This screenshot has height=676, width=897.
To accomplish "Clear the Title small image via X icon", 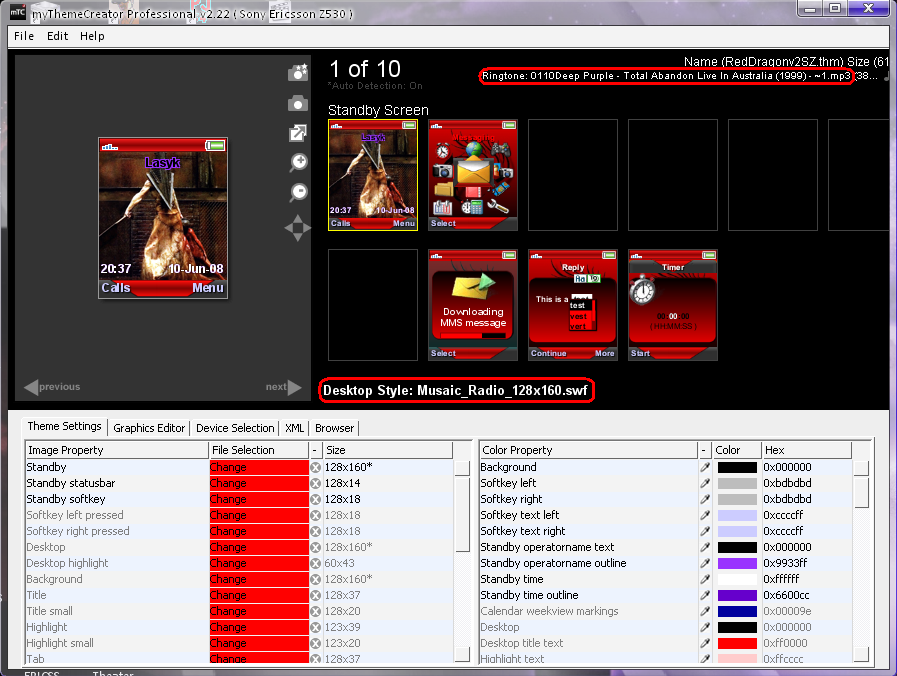I will pos(315,611).
